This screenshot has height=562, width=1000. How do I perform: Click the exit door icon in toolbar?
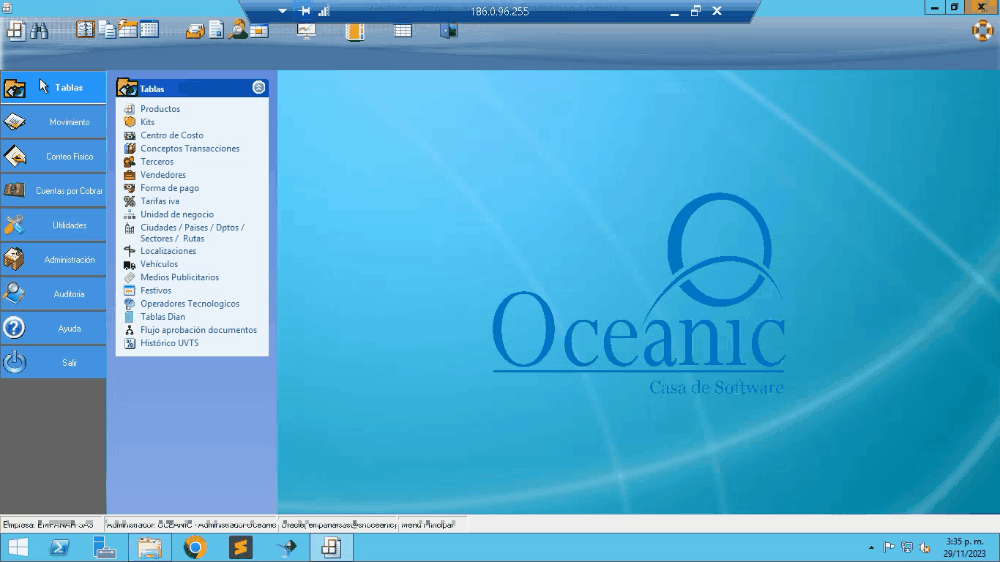(449, 30)
